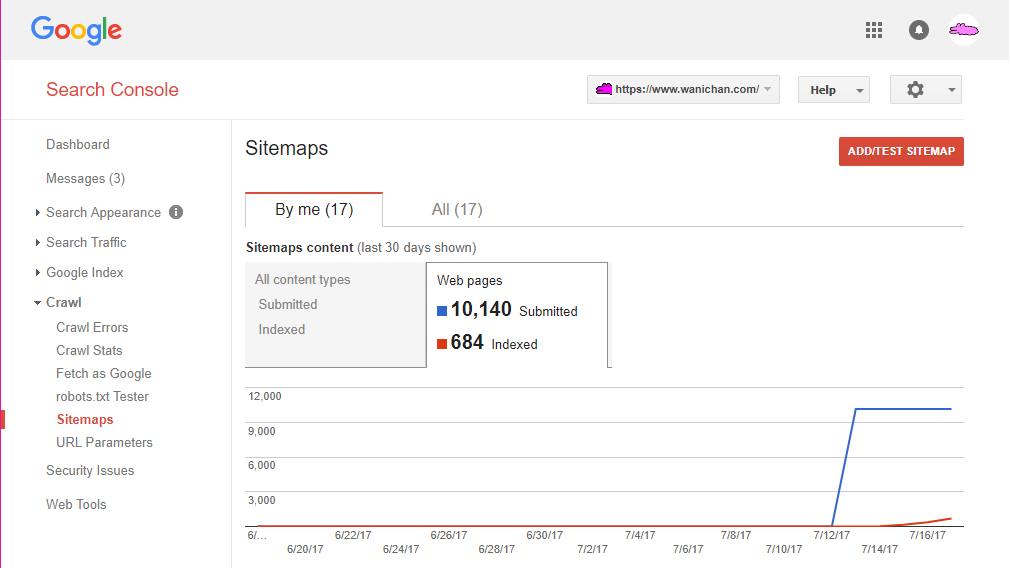Click the settings gear icon
Image resolution: width=1010 pixels, height=568 pixels.
915,90
